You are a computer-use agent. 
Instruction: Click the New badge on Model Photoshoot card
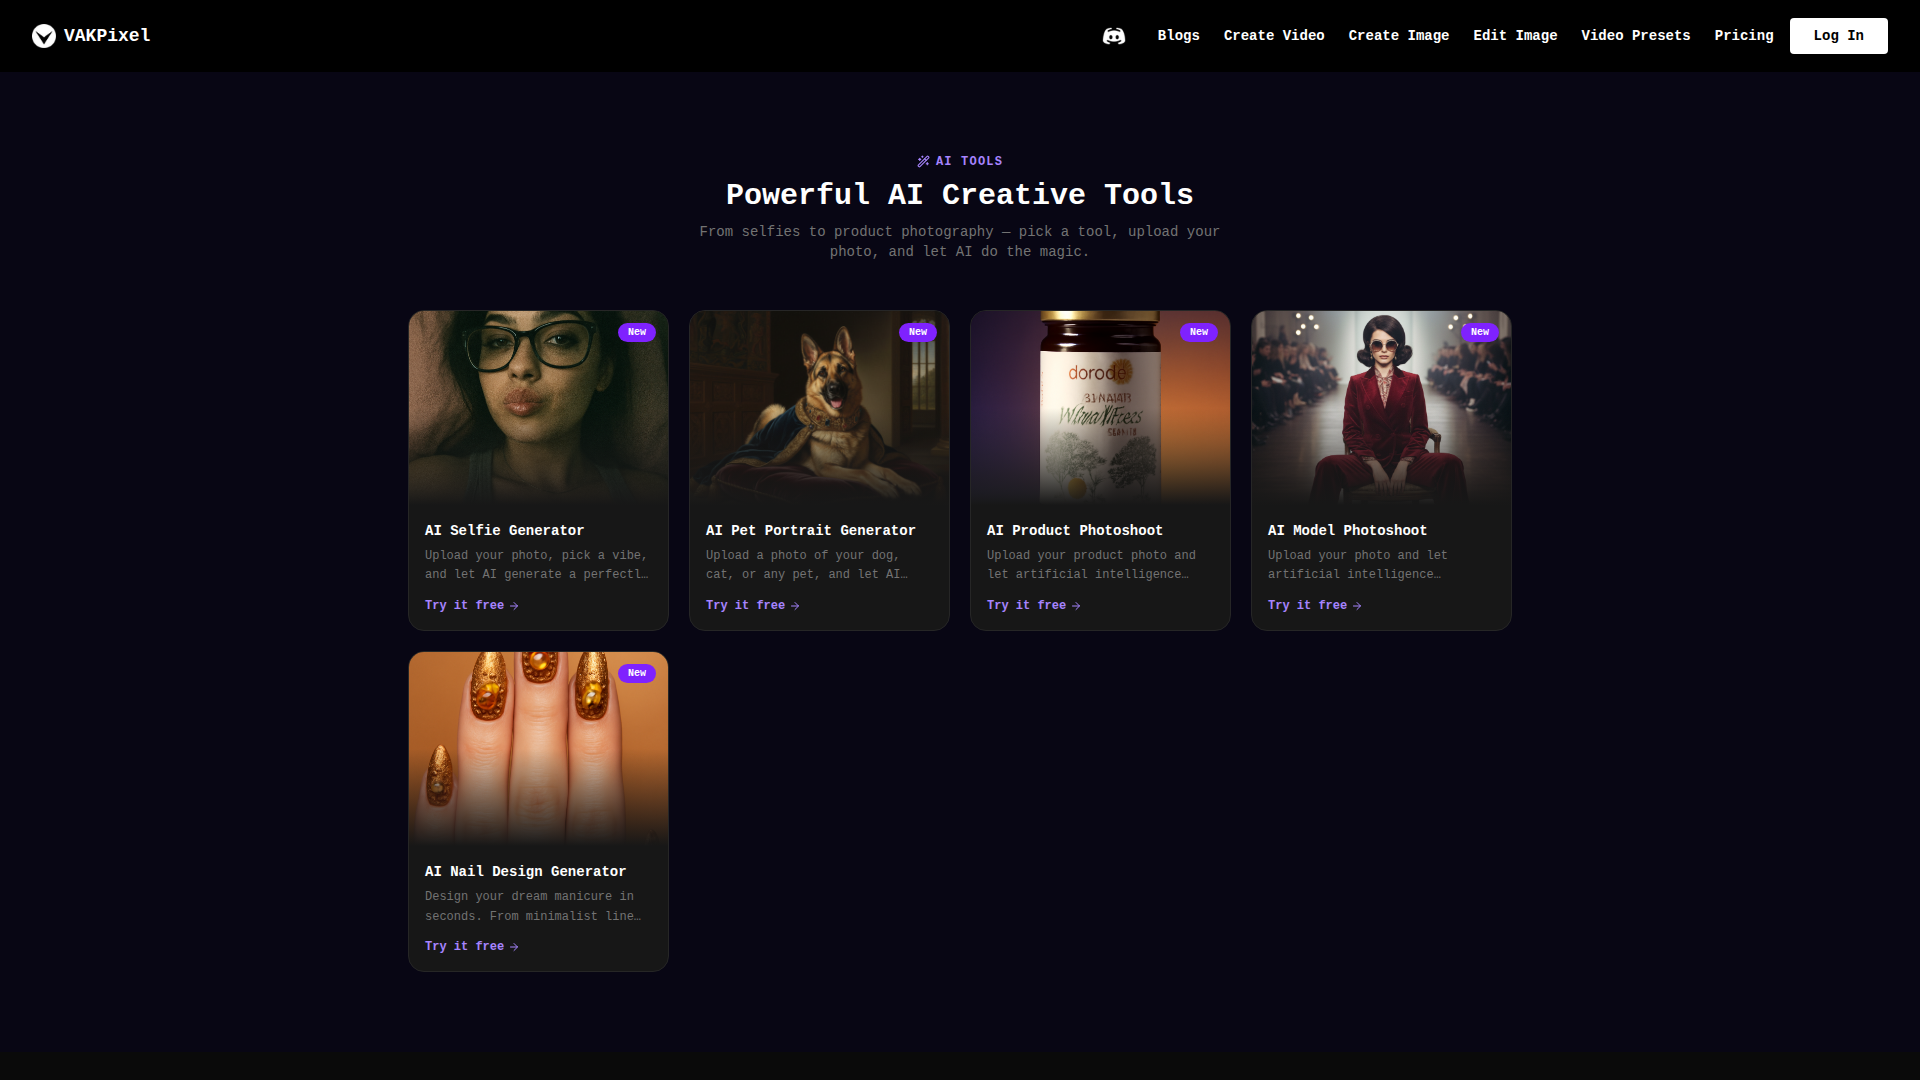pos(1479,332)
